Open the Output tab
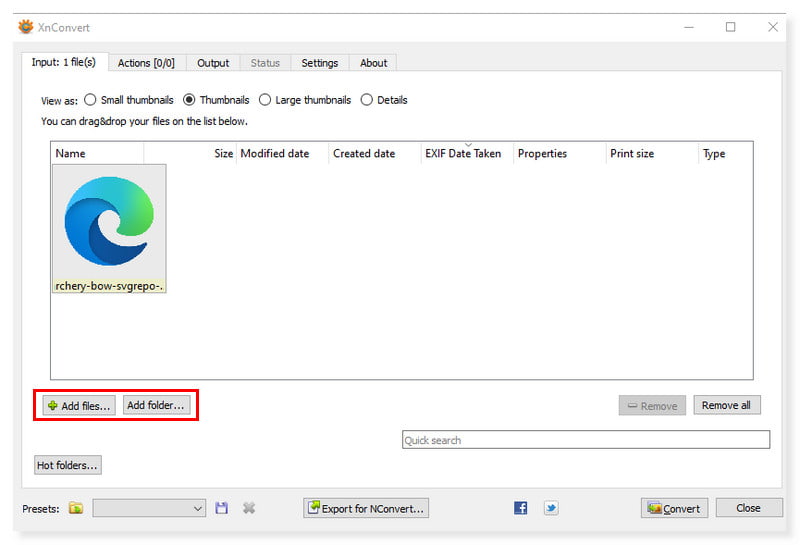Viewport: 800px width, 545px height. coord(213,63)
